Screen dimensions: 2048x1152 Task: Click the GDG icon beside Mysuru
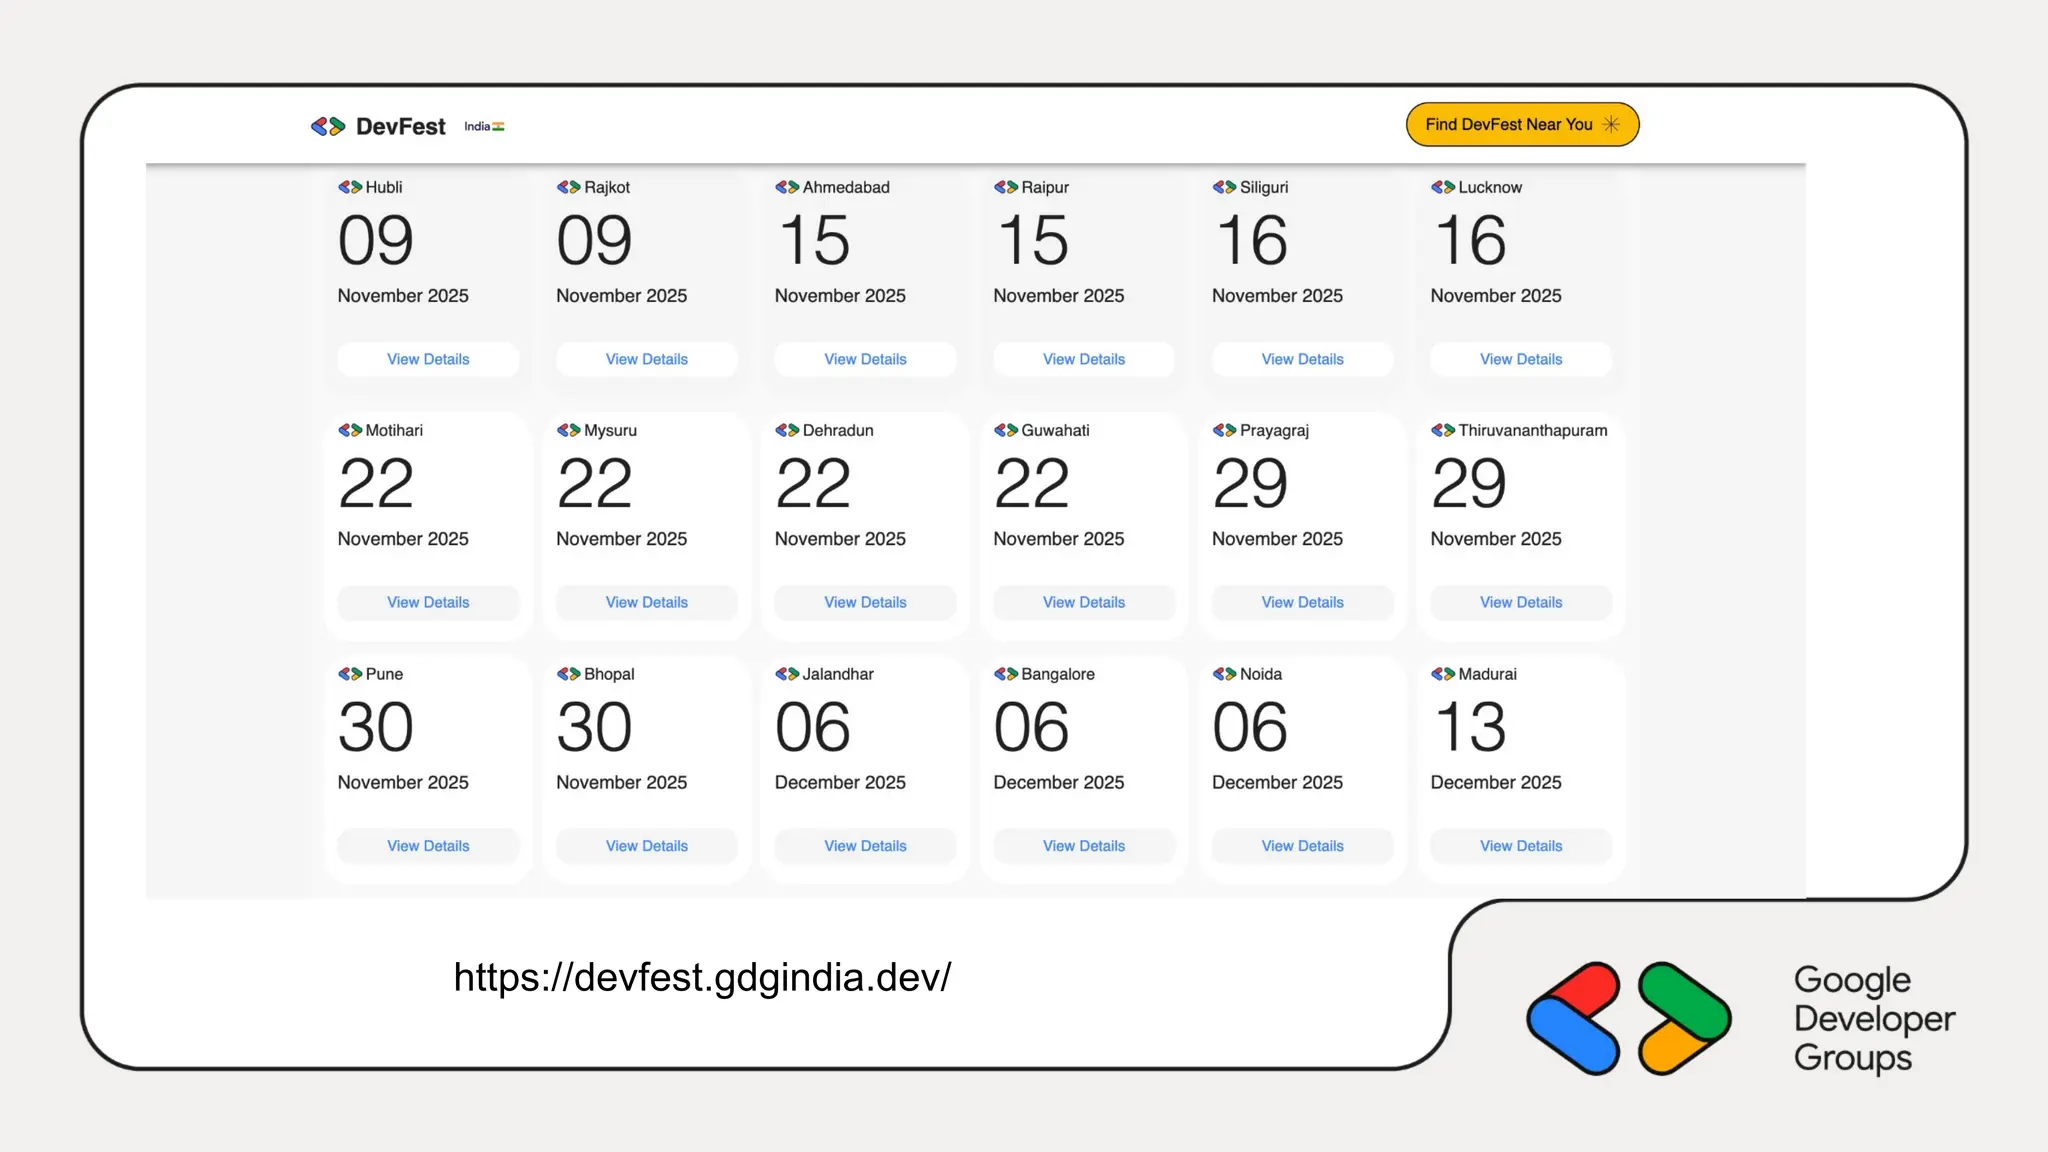click(569, 430)
